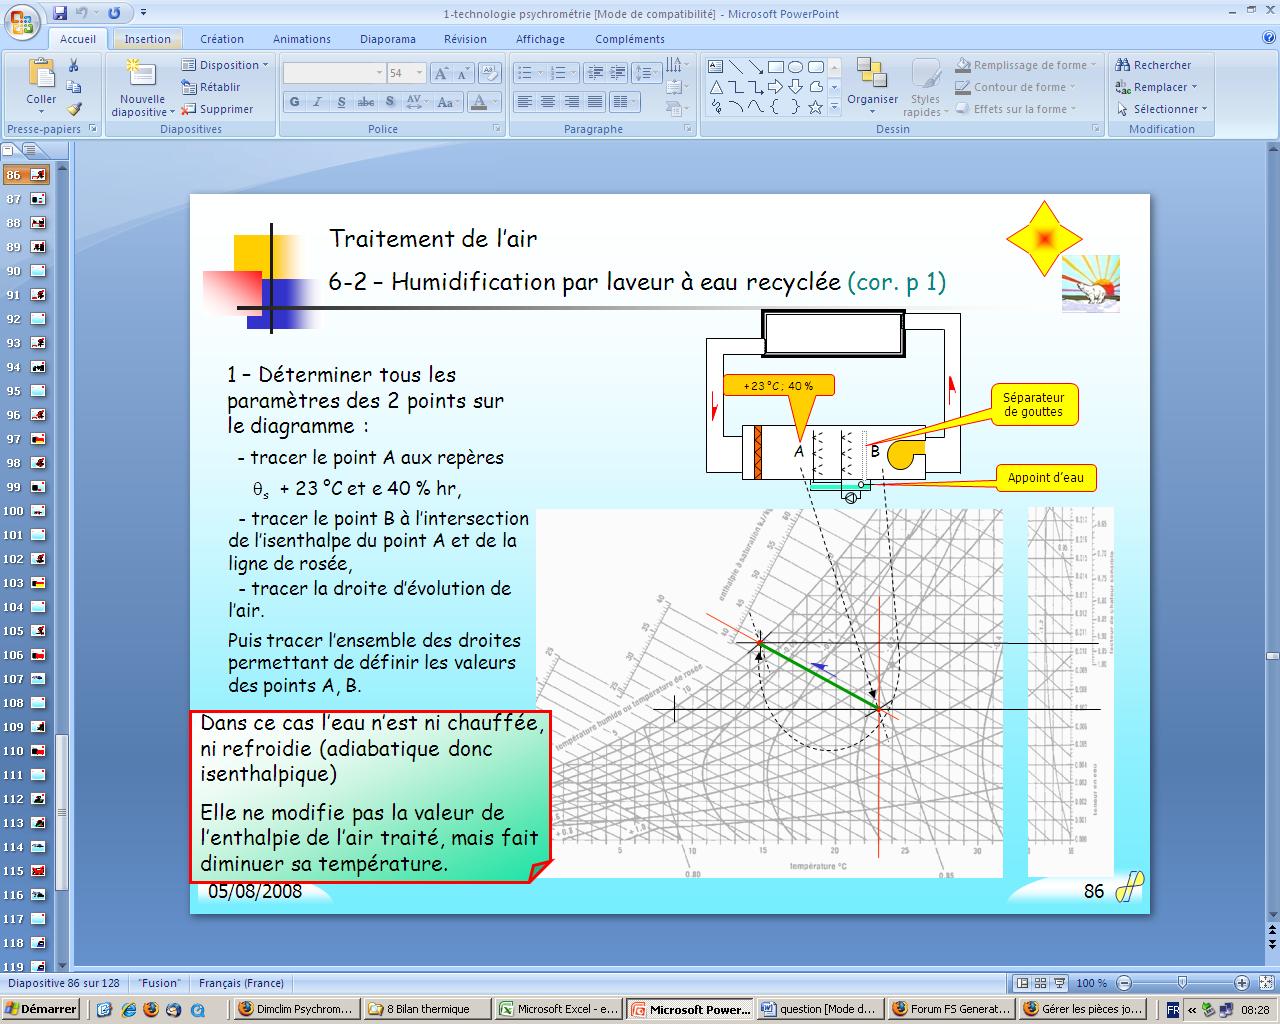The height and width of the screenshot is (1024, 1280).
Task: Choose the isosceles triangle shape
Action: point(716,87)
